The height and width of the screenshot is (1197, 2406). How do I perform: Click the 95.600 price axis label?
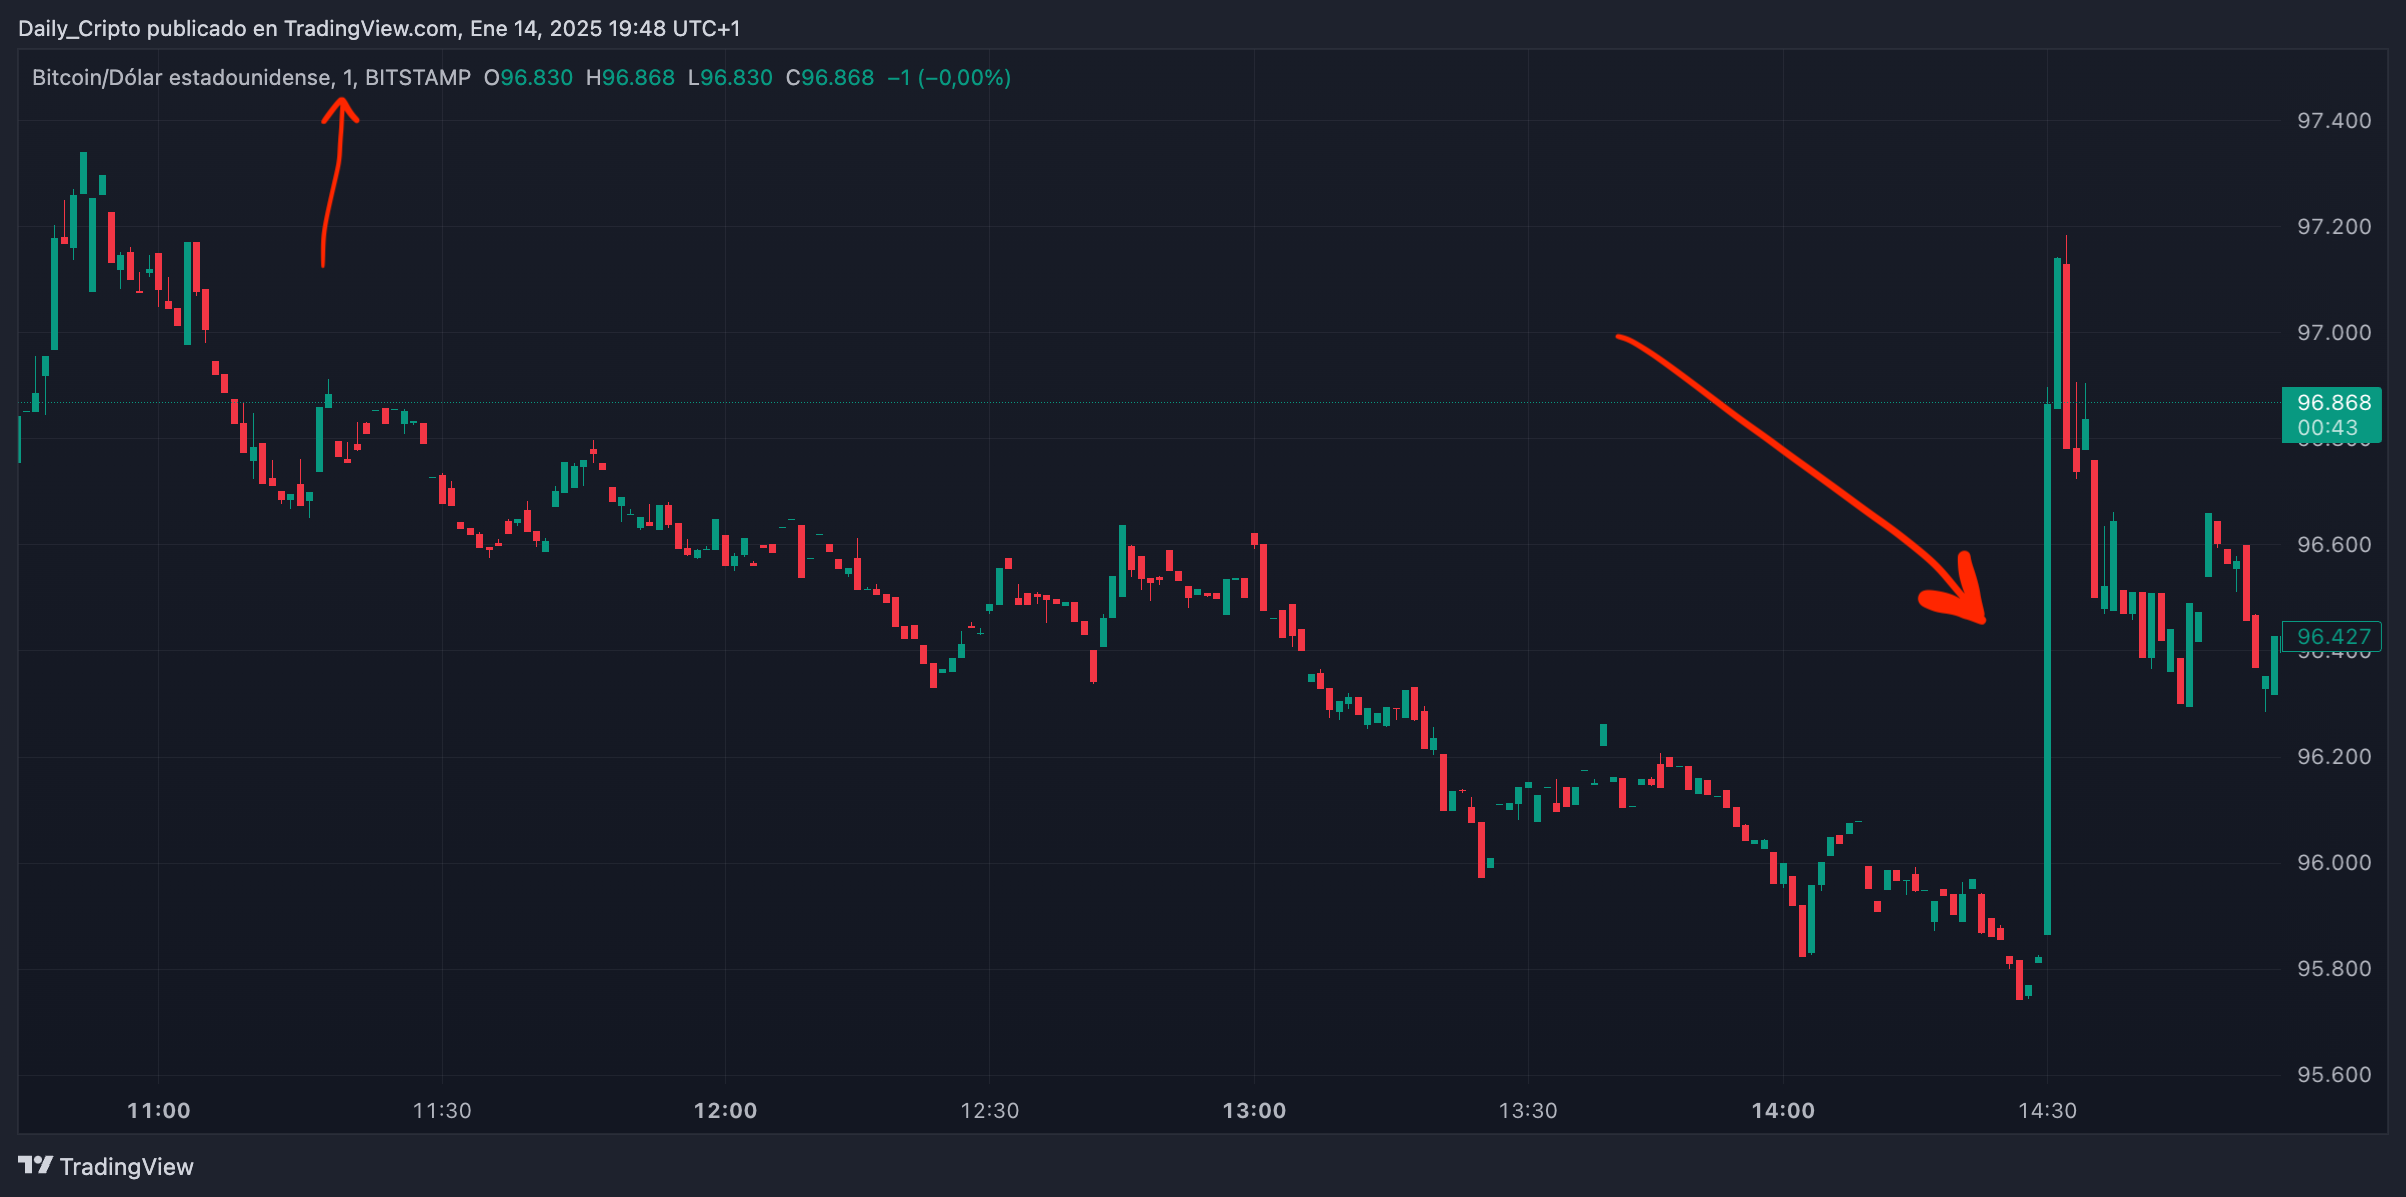click(x=2333, y=1074)
